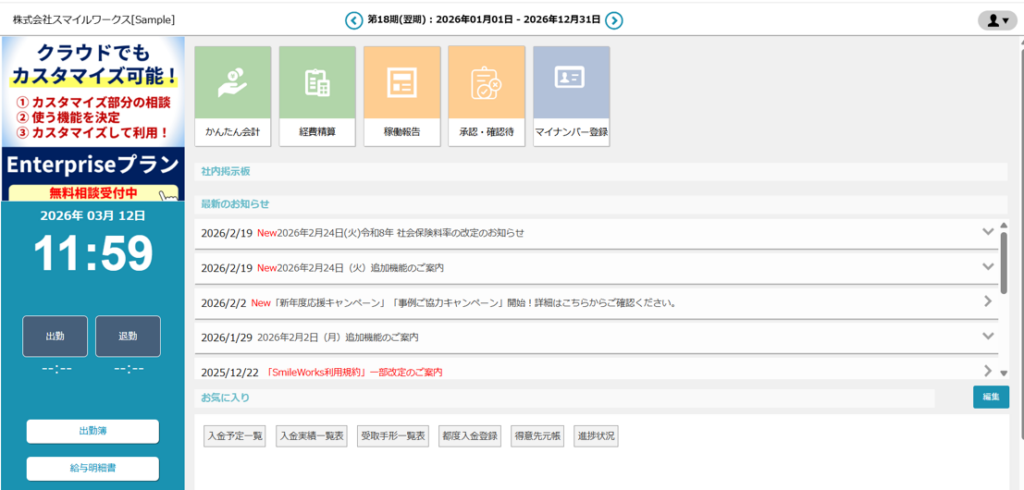Click the Enterpriseプラン advertisement banner
This screenshot has height=490, width=1024.
(x=93, y=118)
